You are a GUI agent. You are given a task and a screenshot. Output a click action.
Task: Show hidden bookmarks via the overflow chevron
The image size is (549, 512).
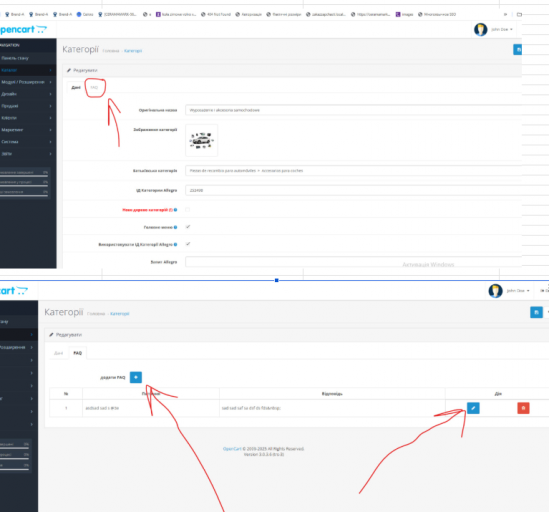tap(505, 14)
